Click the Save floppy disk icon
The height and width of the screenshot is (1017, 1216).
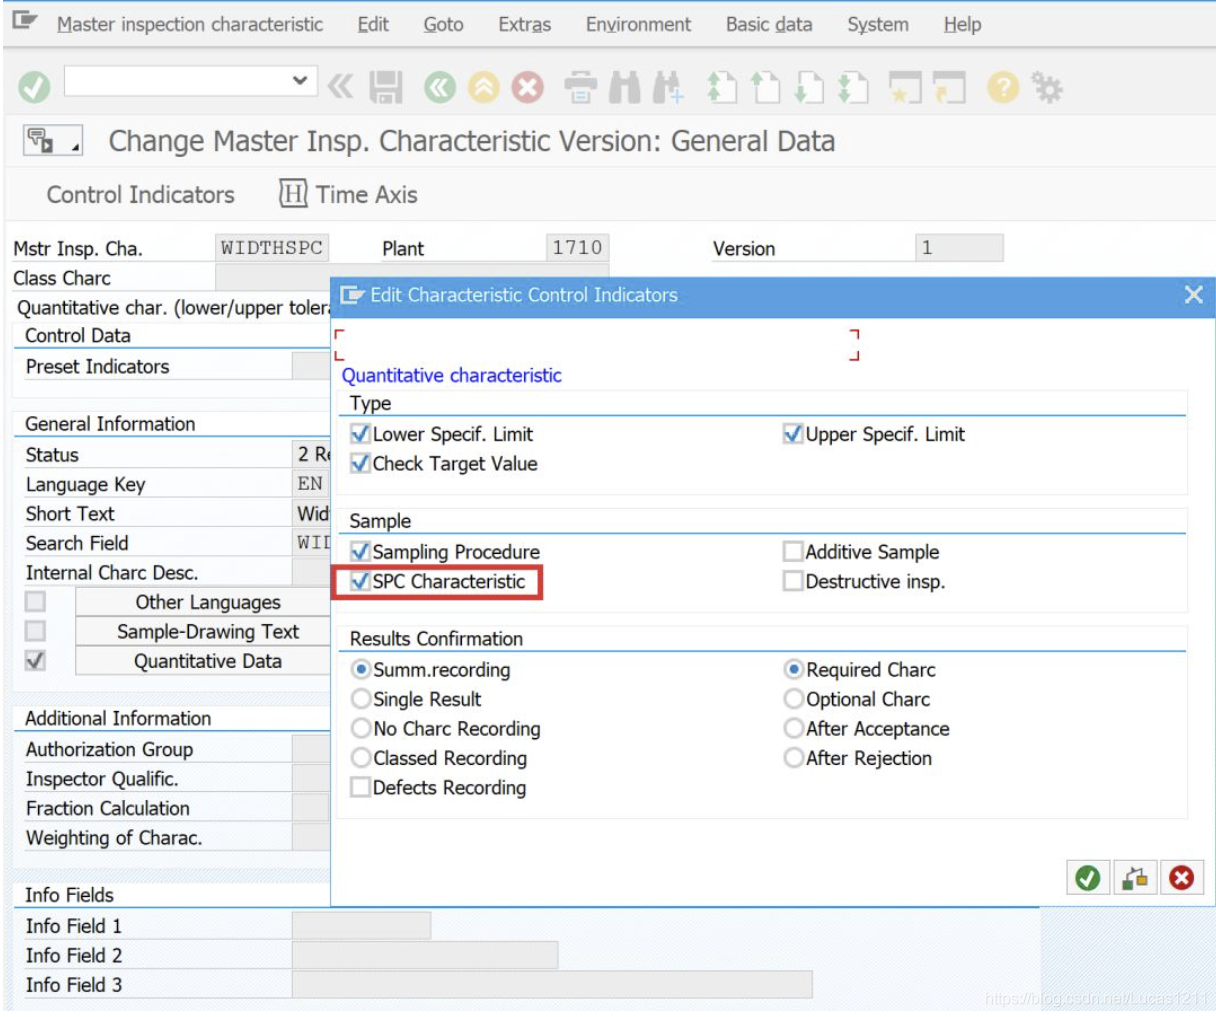[x=386, y=88]
